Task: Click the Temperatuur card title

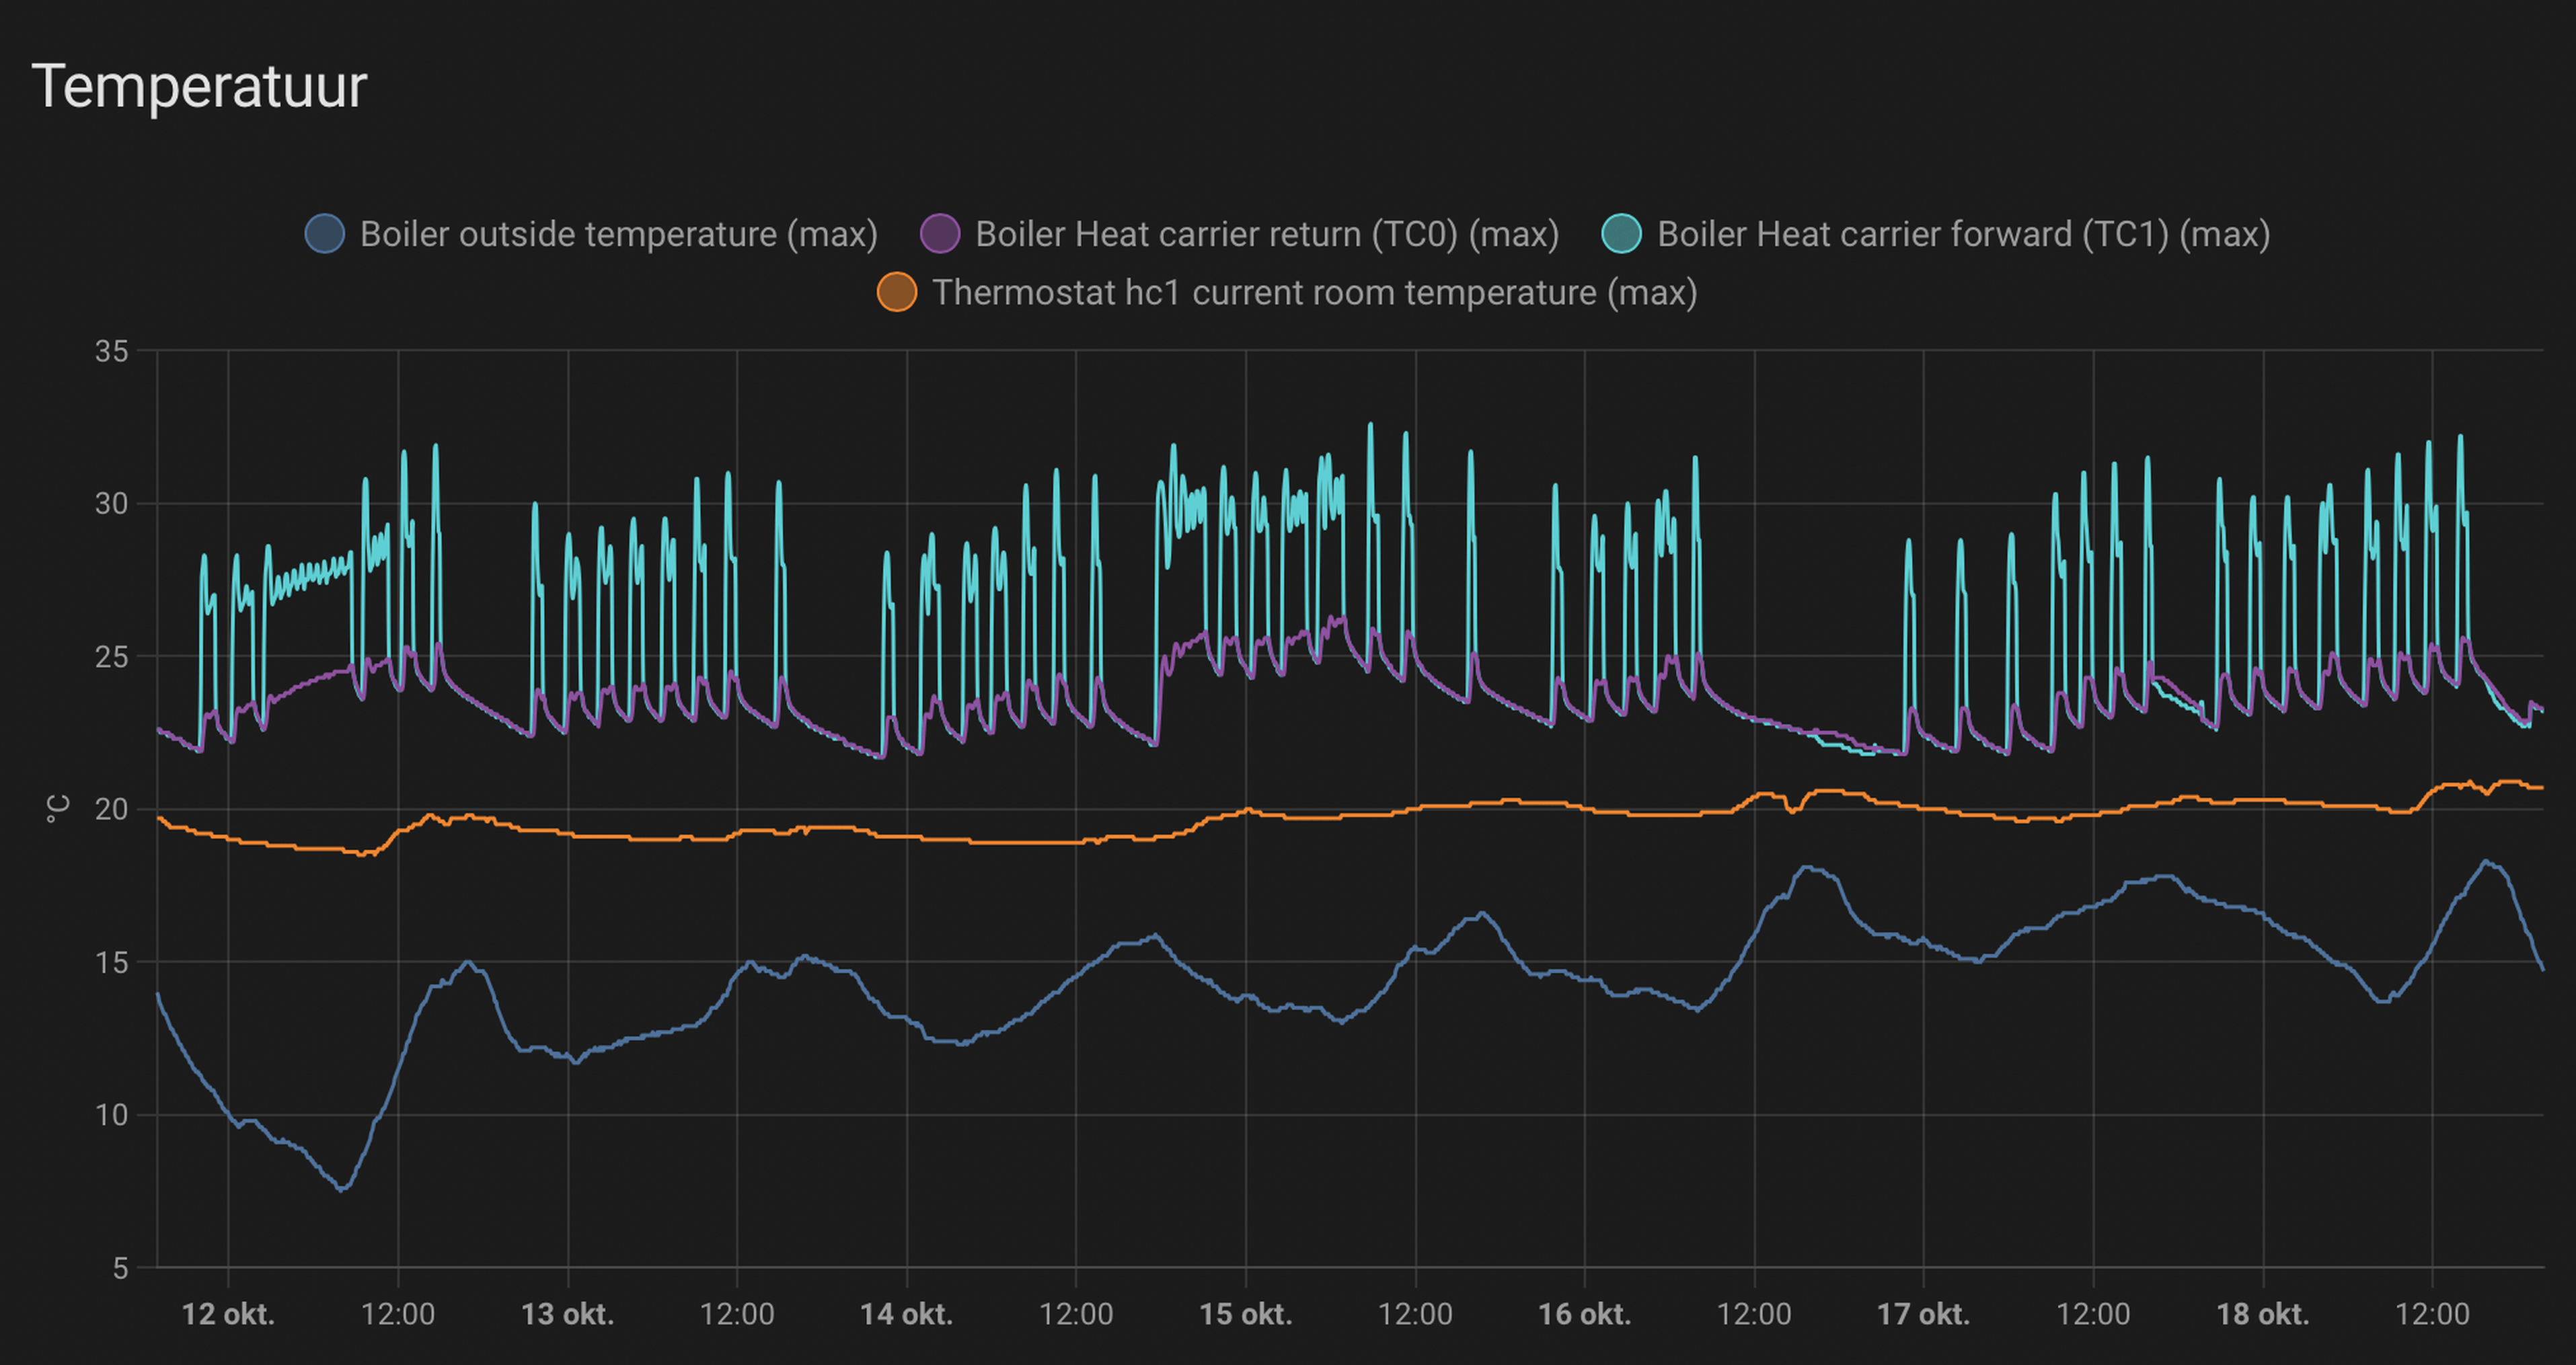Action: tap(199, 86)
